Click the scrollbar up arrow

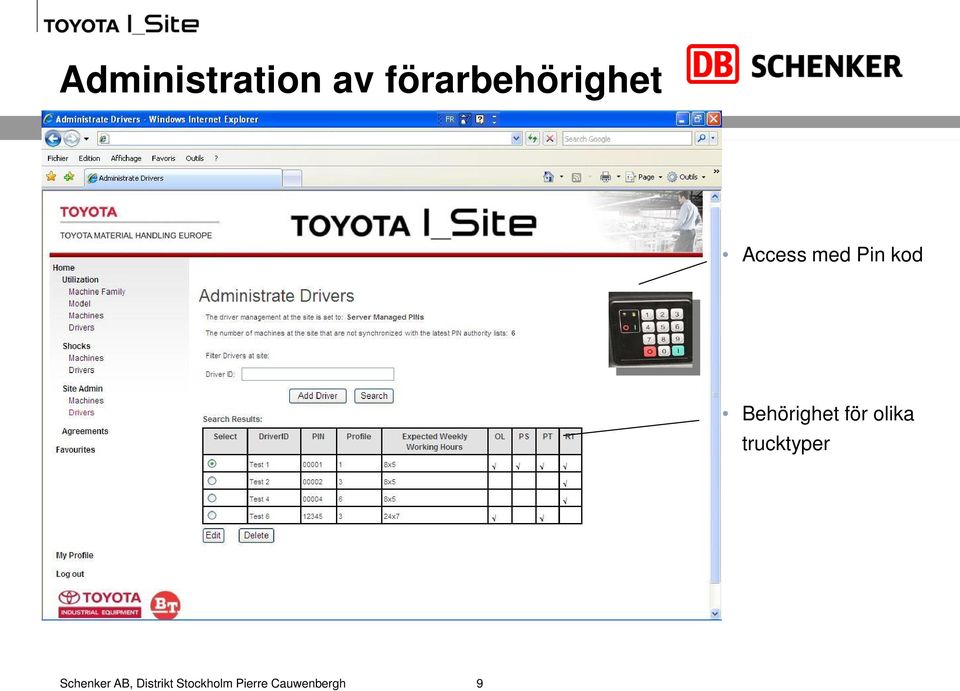coord(715,197)
